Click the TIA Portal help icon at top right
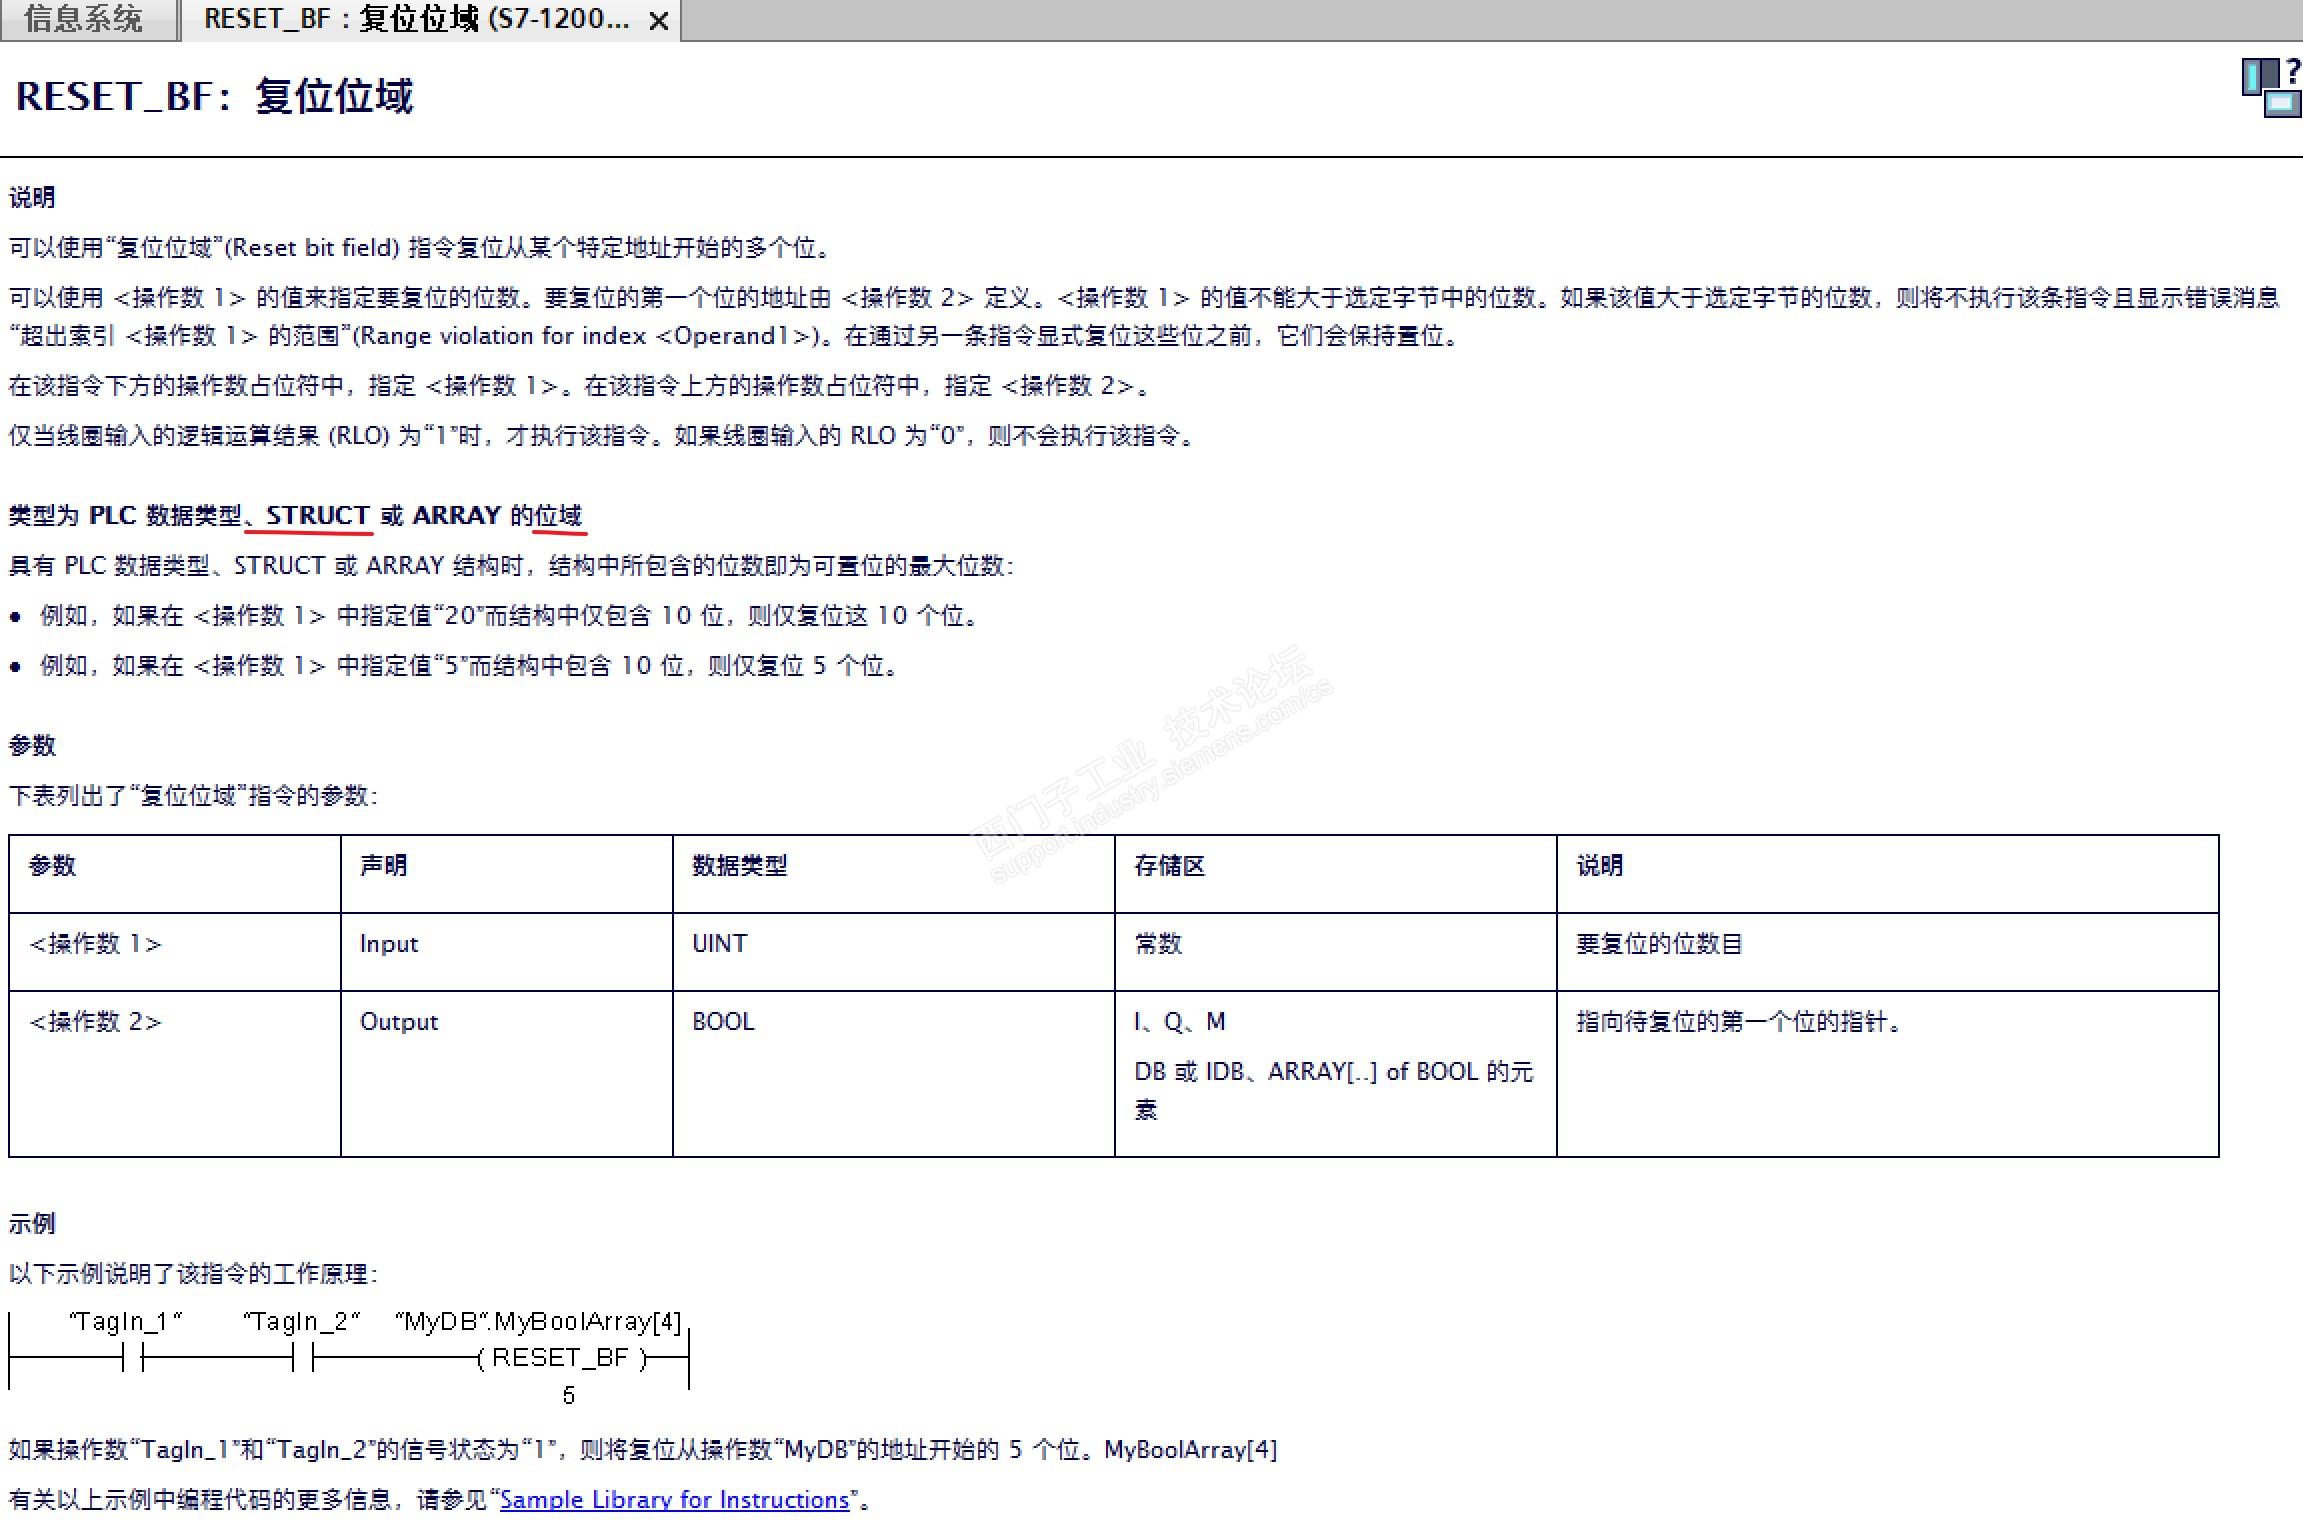The width and height of the screenshot is (2303, 1529). pos(2270,88)
